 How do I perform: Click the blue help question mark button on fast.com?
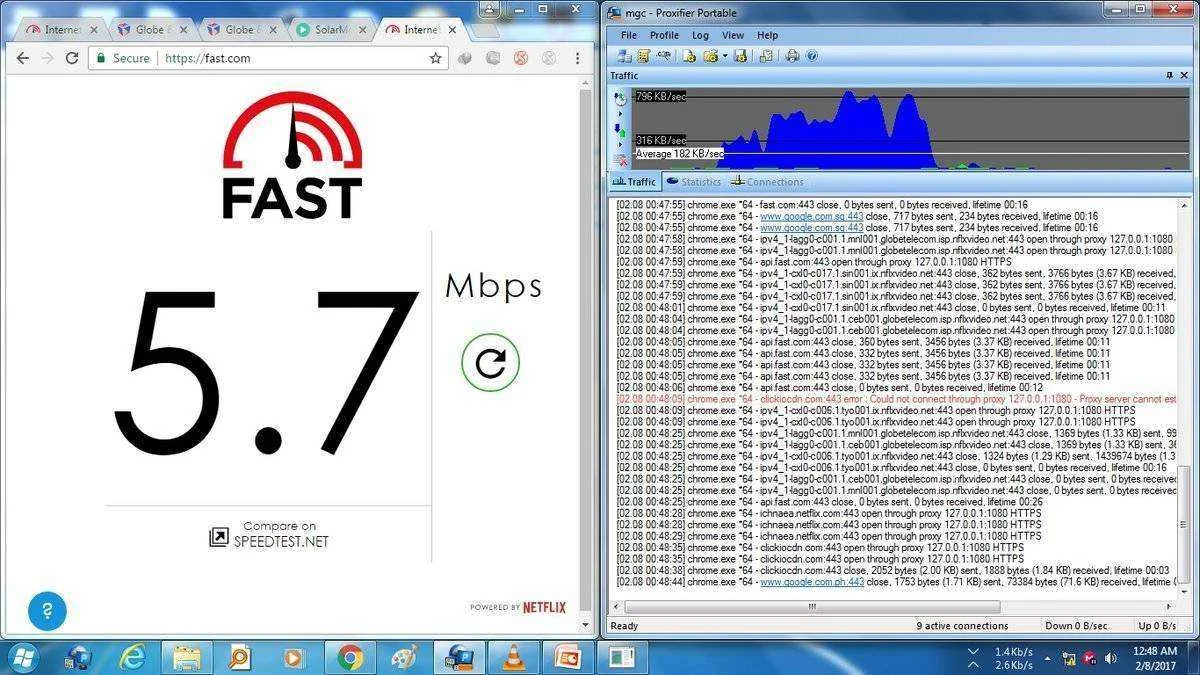[x=47, y=610]
